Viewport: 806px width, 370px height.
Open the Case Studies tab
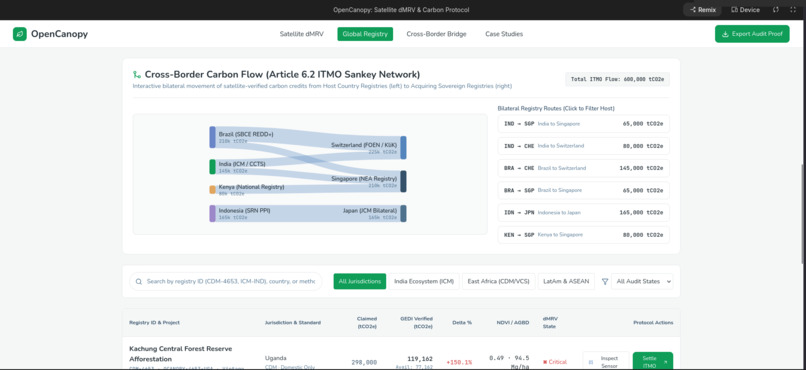(504, 34)
